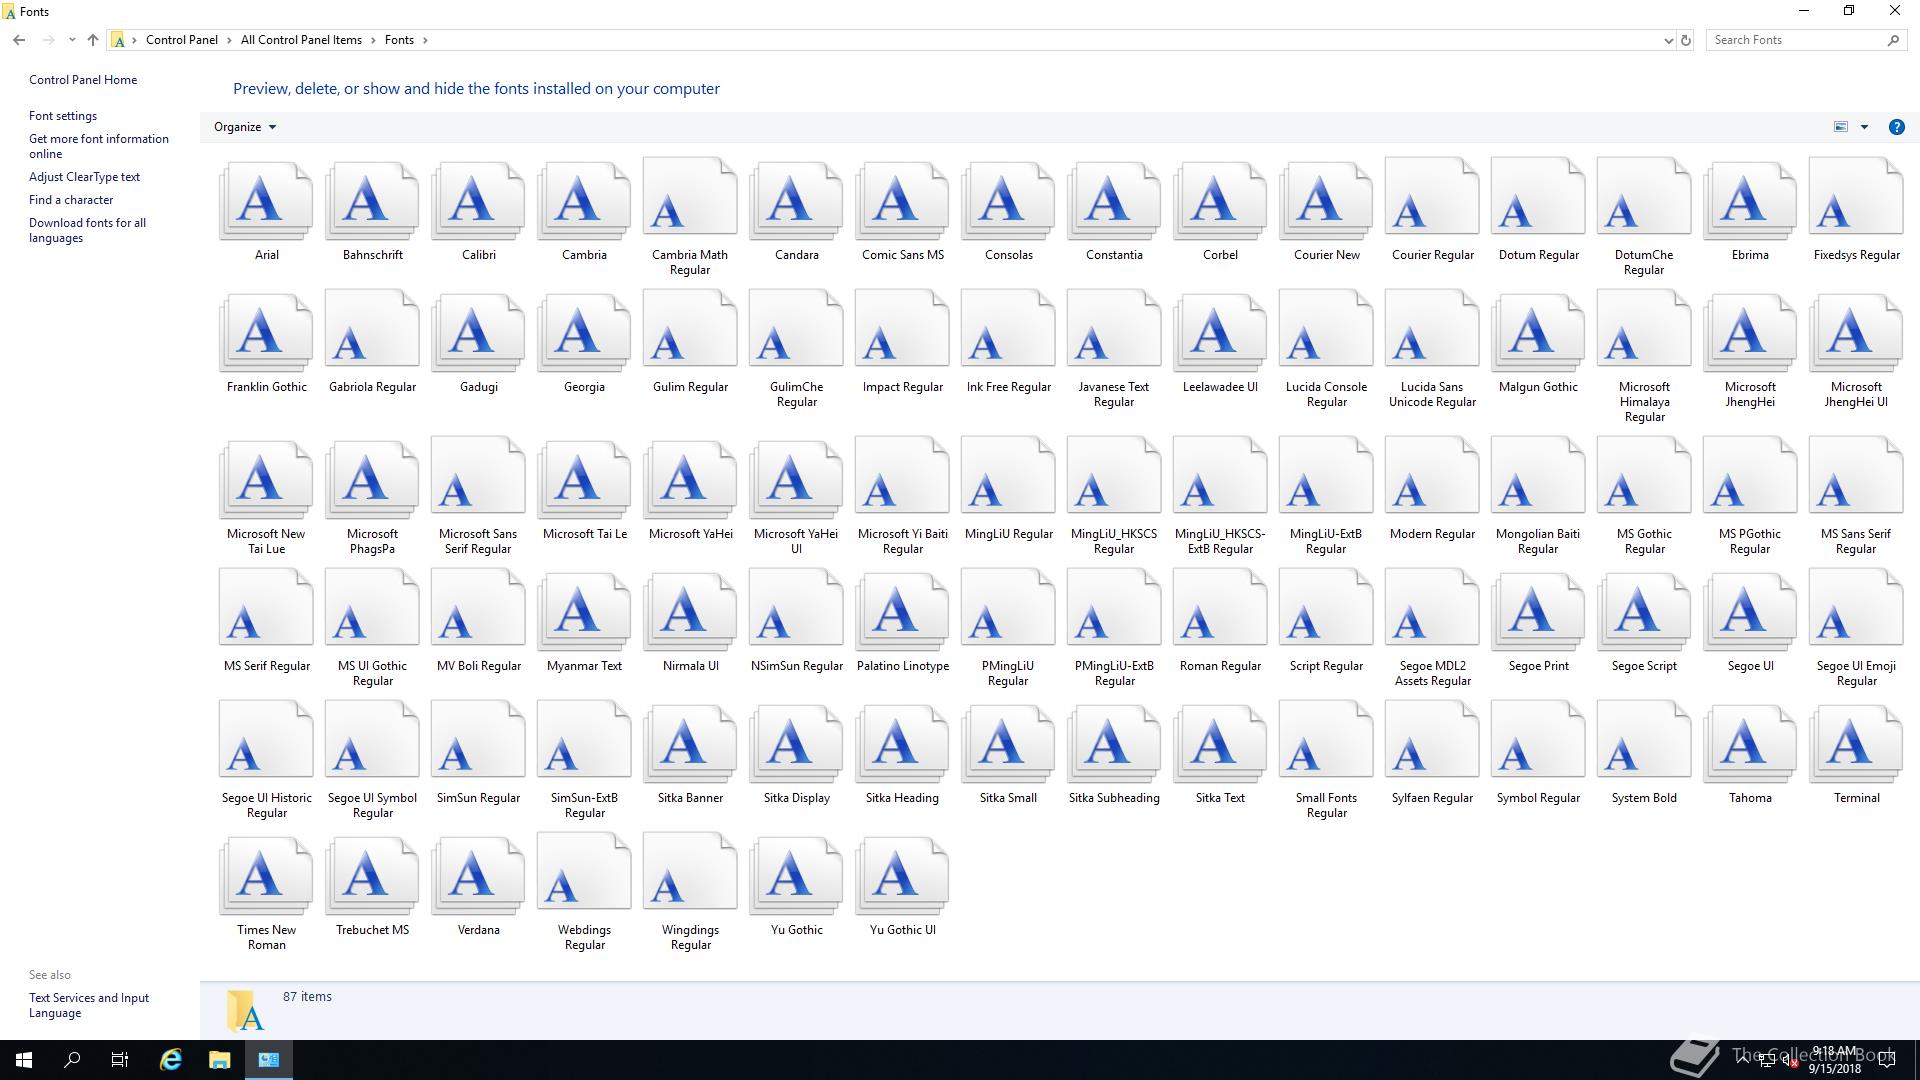Viewport: 1920px width, 1080px height.
Task: Click the blue Help question mark
Action: (x=1896, y=127)
